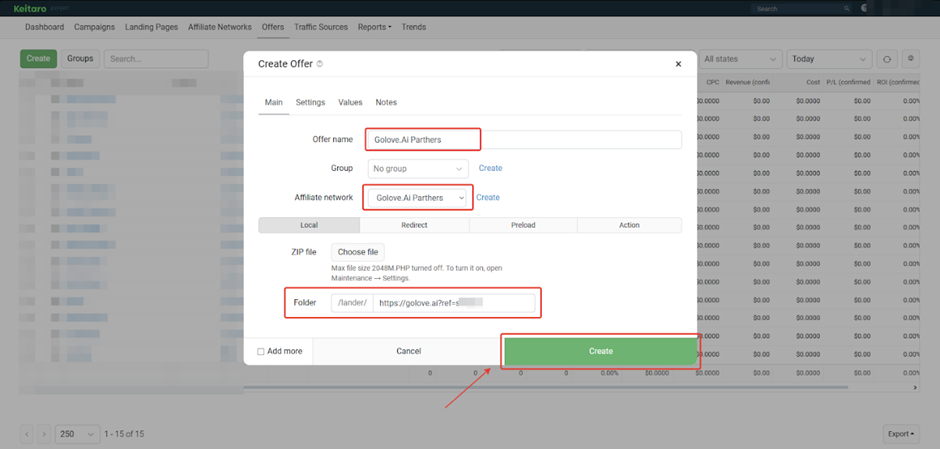The image size is (940, 449).
Task: Click the Choose file button
Action: click(358, 252)
